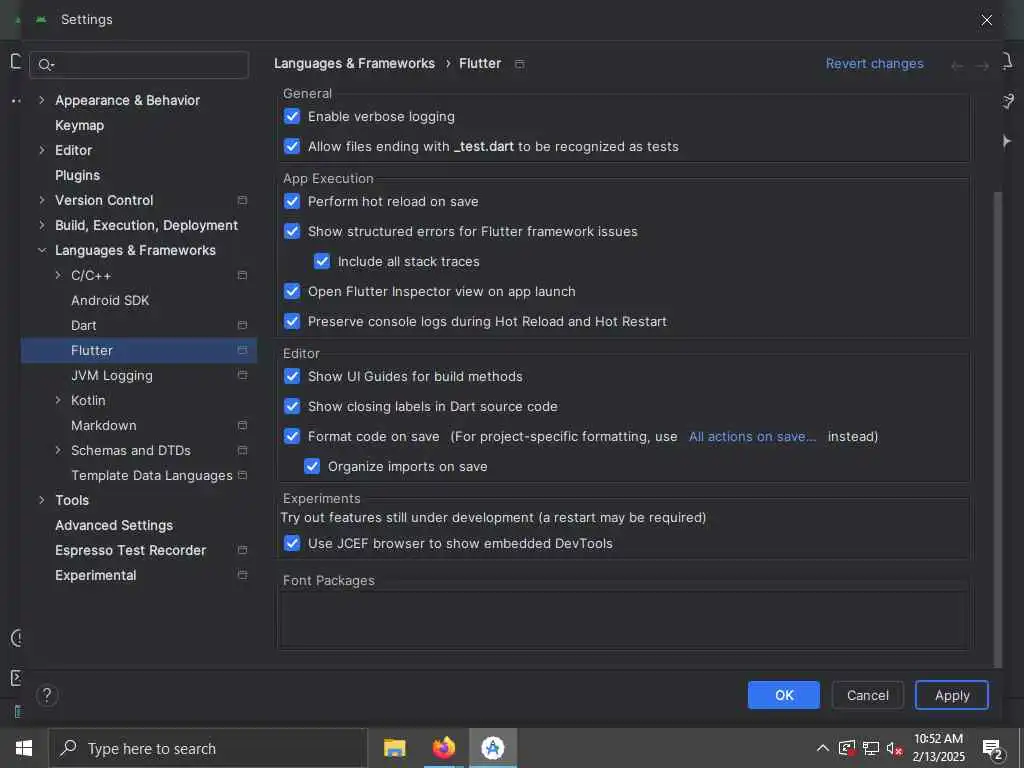Show hidden system tray icons
This screenshot has width=1024, height=768.
(823, 748)
